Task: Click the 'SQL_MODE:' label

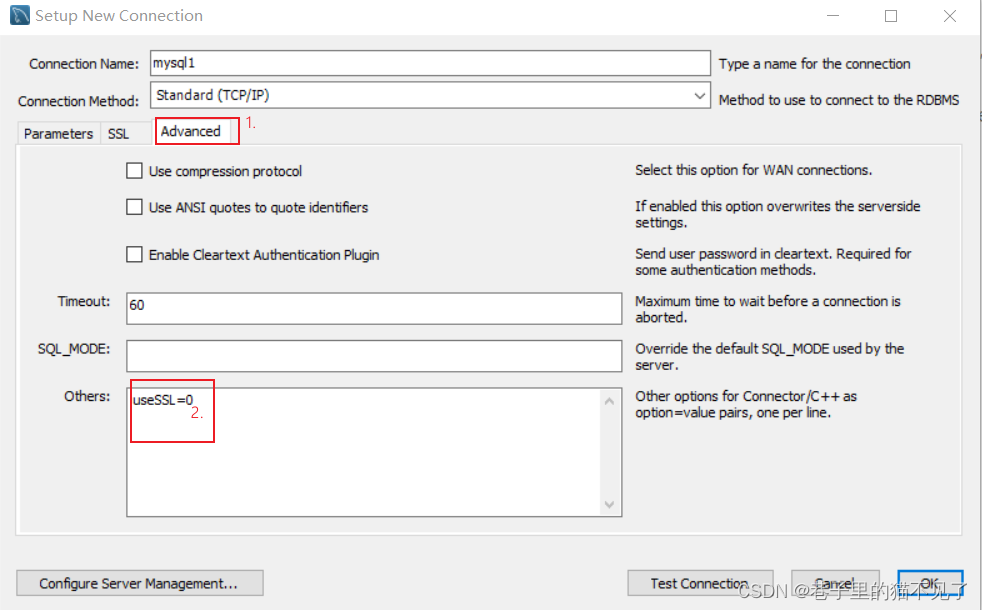Action: click(74, 349)
